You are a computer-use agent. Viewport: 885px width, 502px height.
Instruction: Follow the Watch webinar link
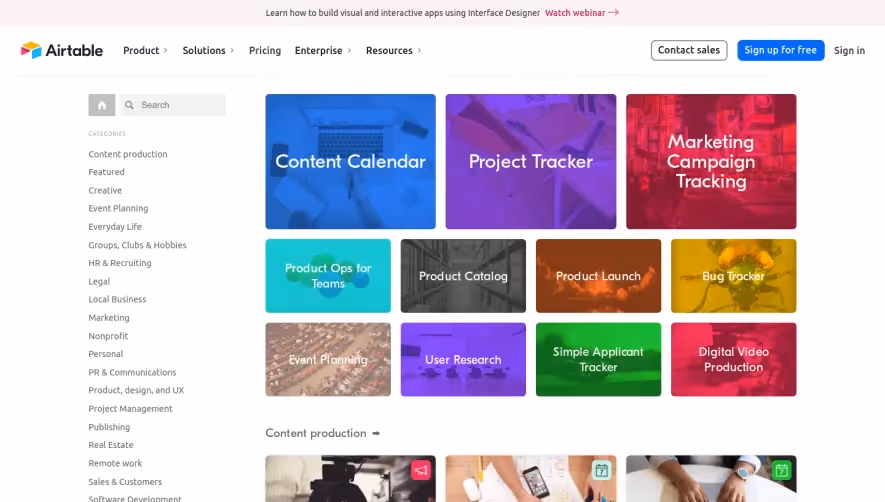[x=575, y=12]
